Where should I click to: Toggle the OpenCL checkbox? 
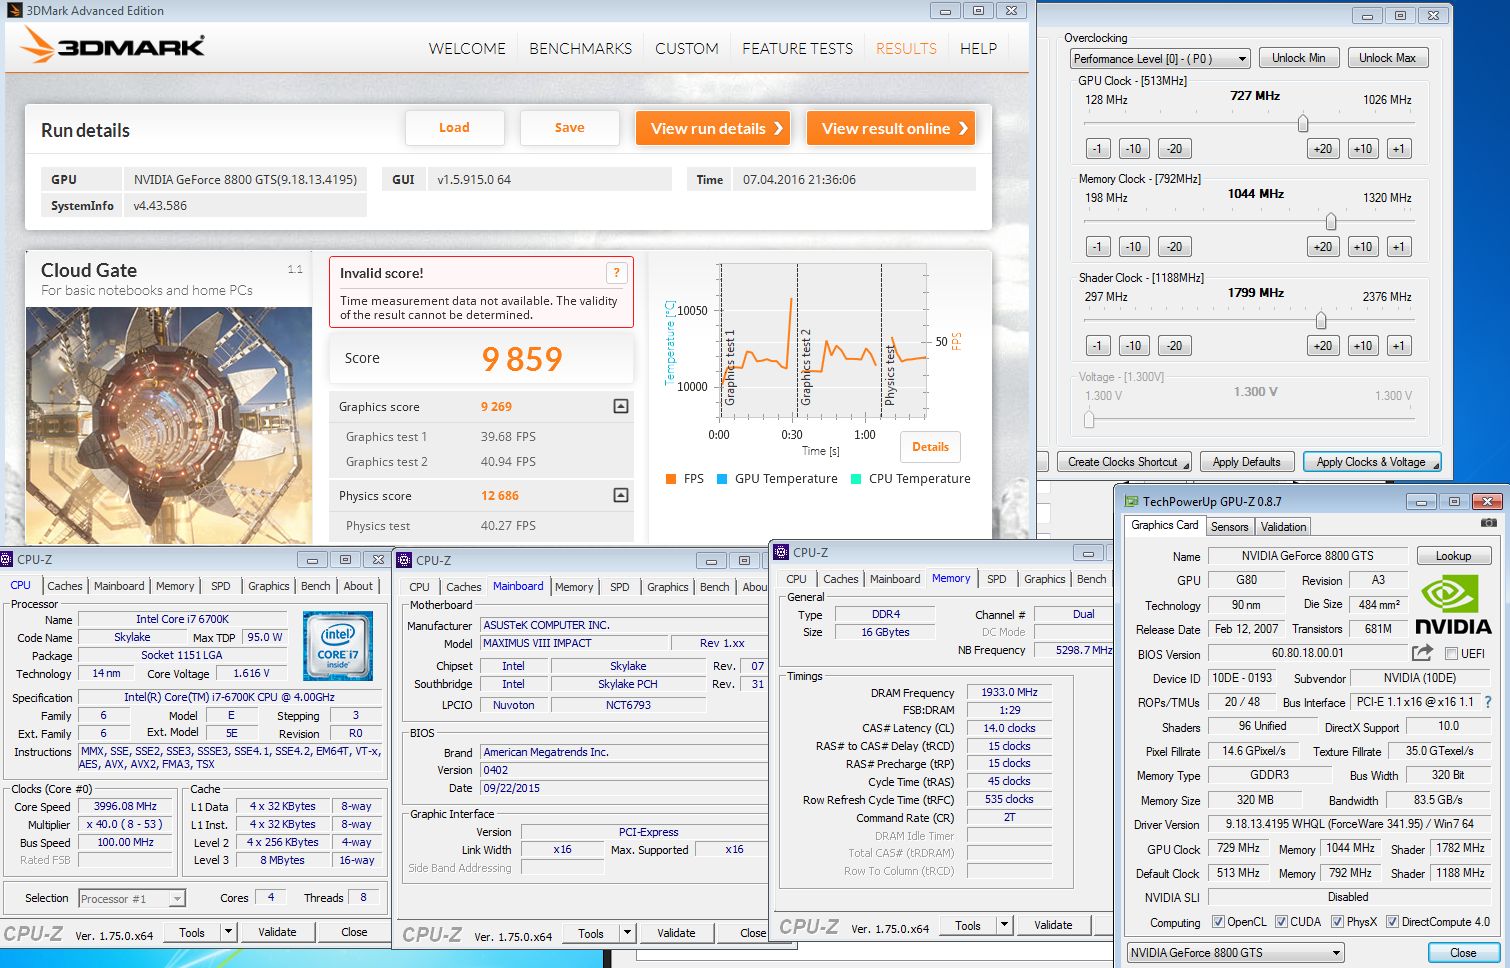click(1217, 922)
